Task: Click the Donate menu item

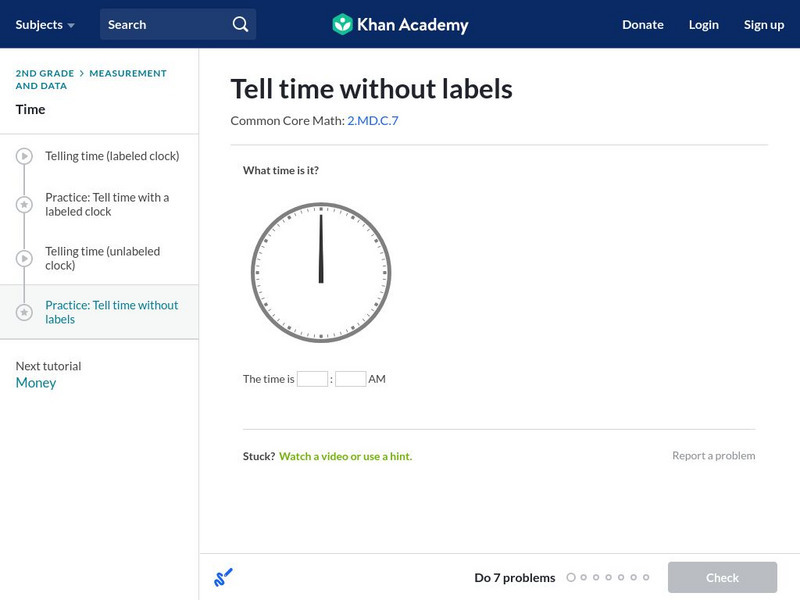Action: (x=642, y=24)
